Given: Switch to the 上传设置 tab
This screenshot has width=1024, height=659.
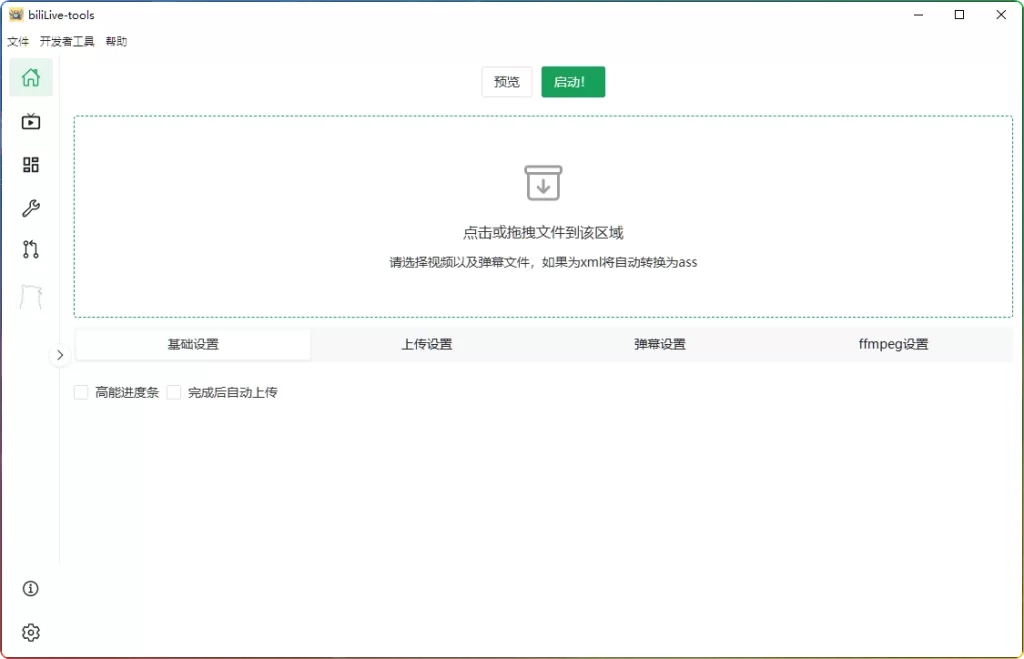Looking at the screenshot, I should tap(428, 343).
